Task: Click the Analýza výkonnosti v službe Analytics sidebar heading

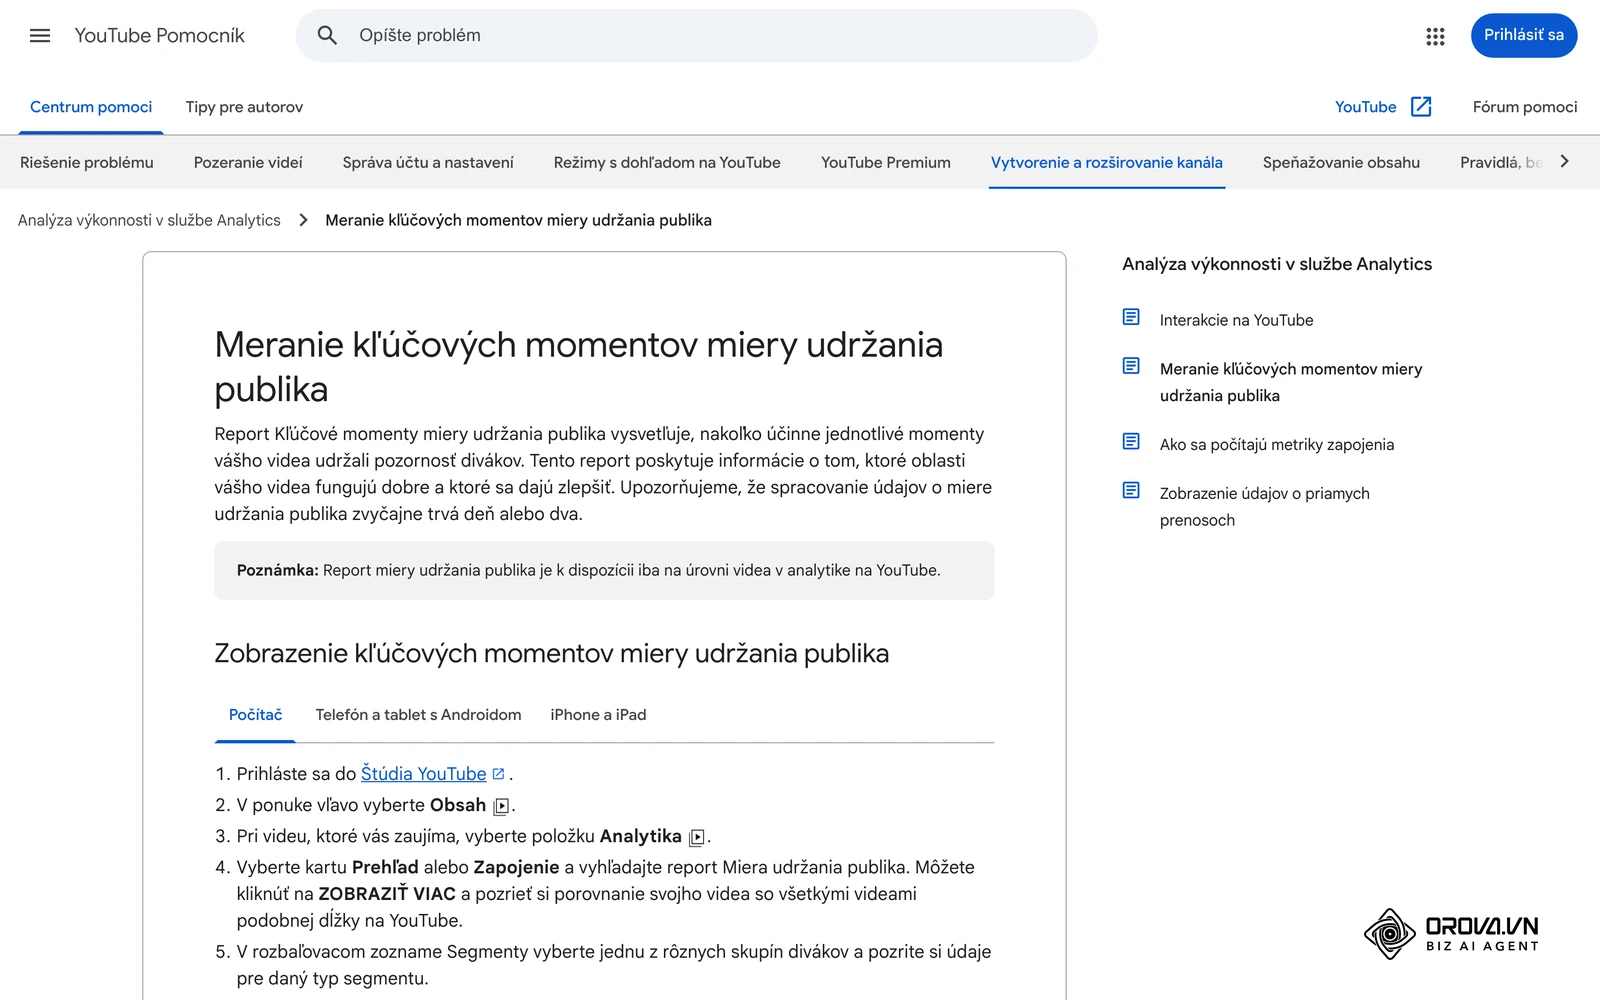Action: [x=1277, y=264]
